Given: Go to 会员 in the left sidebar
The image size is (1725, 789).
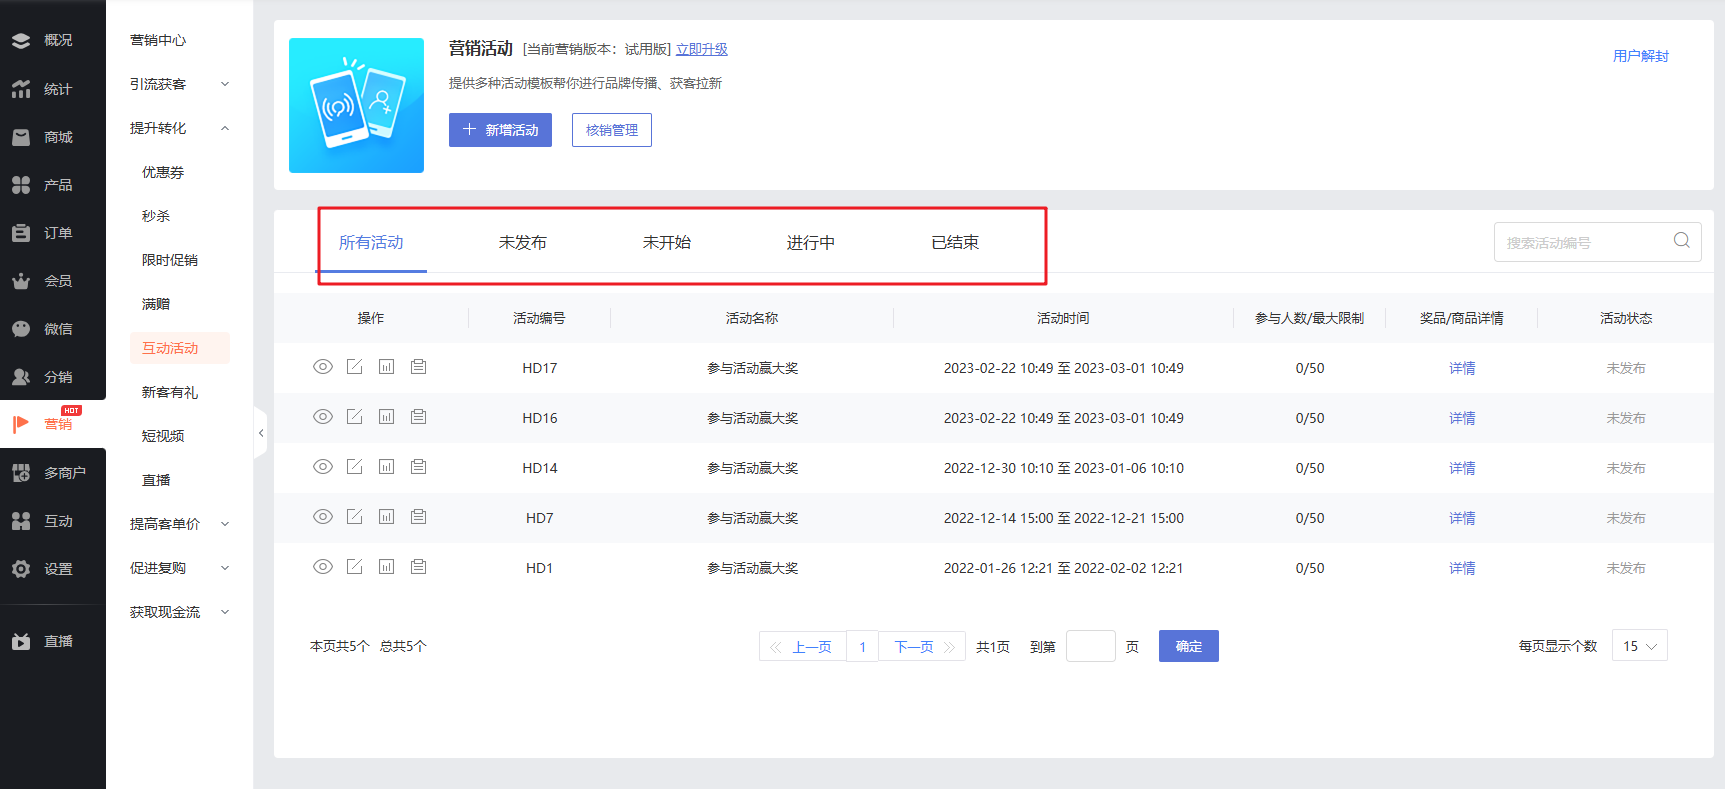Looking at the screenshot, I should [x=57, y=281].
